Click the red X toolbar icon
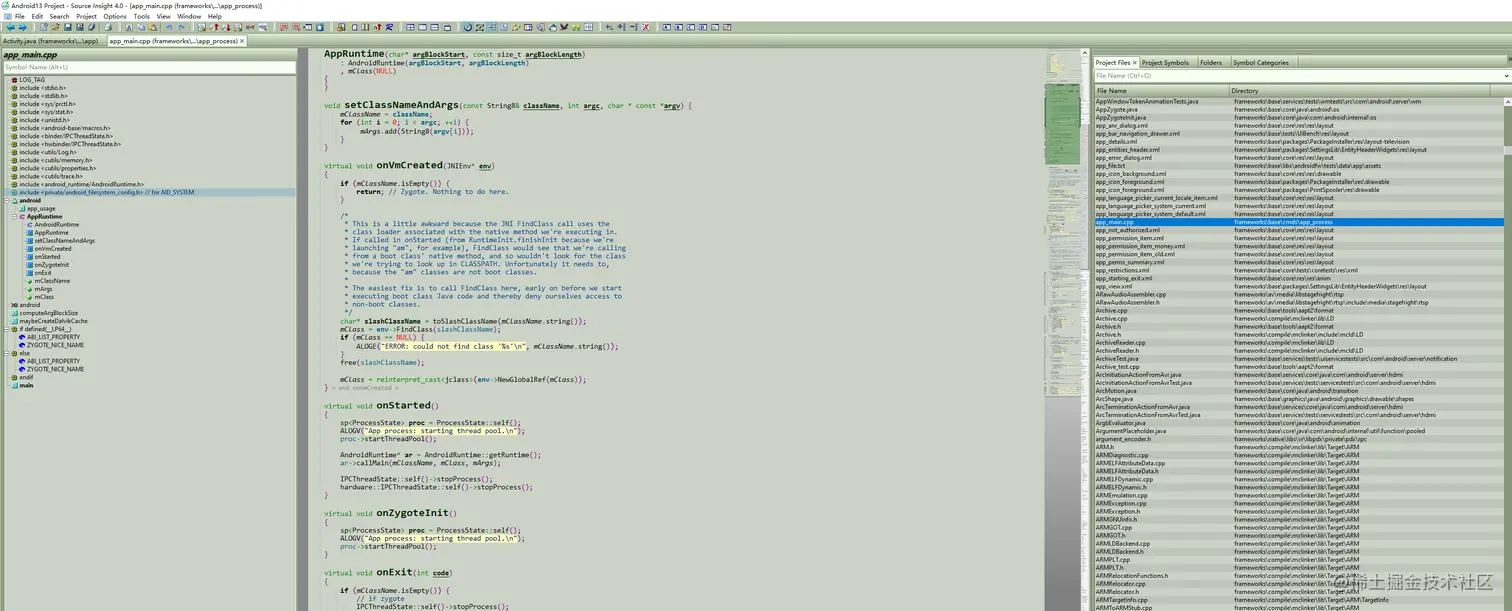This screenshot has height=611, width=1512. 645,27
